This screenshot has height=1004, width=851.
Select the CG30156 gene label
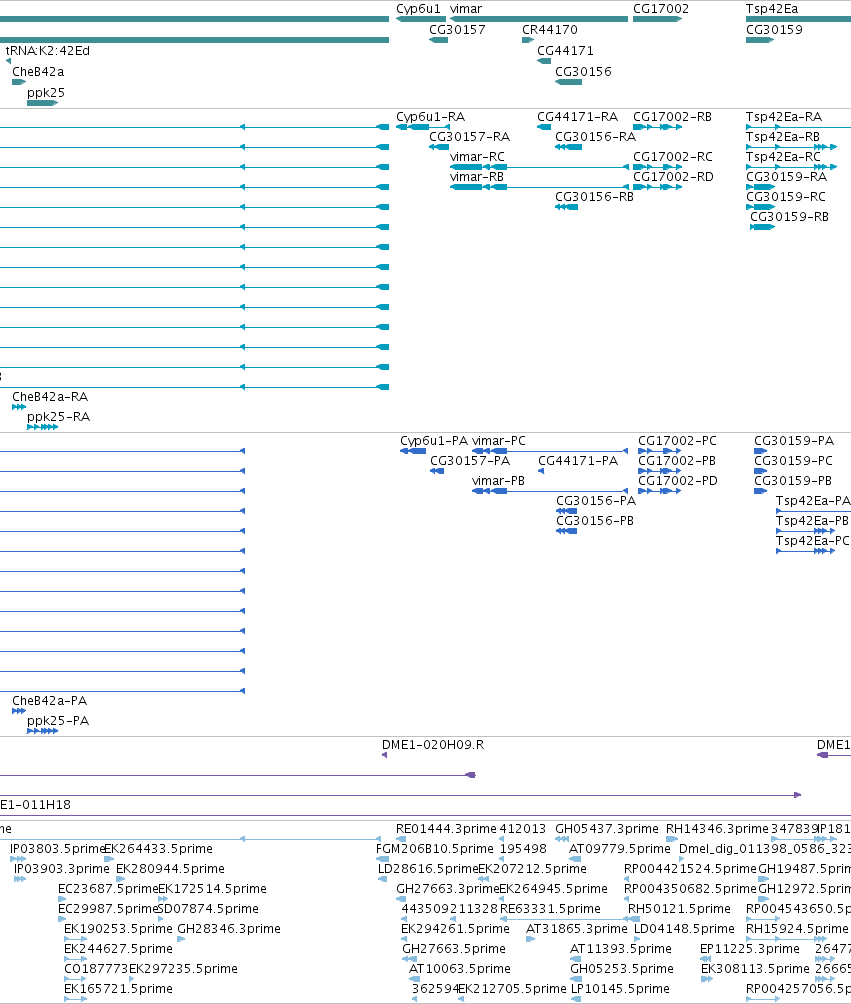583,72
